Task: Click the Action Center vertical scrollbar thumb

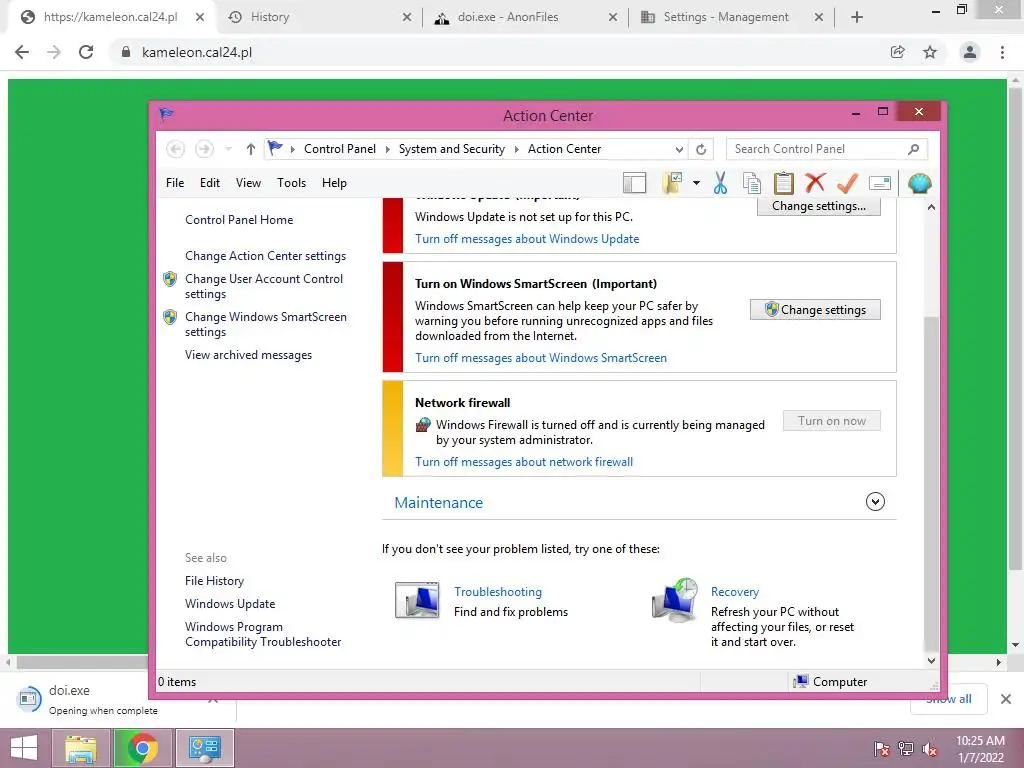Action: tap(931, 483)
